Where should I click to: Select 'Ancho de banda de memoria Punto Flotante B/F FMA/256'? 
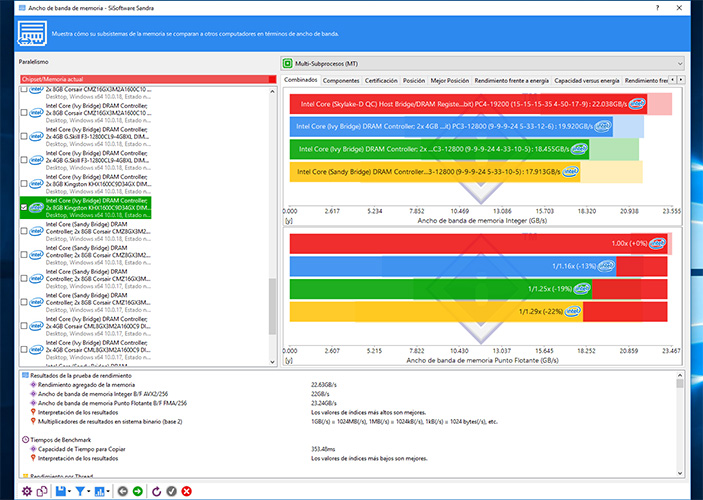pos(112,403)
